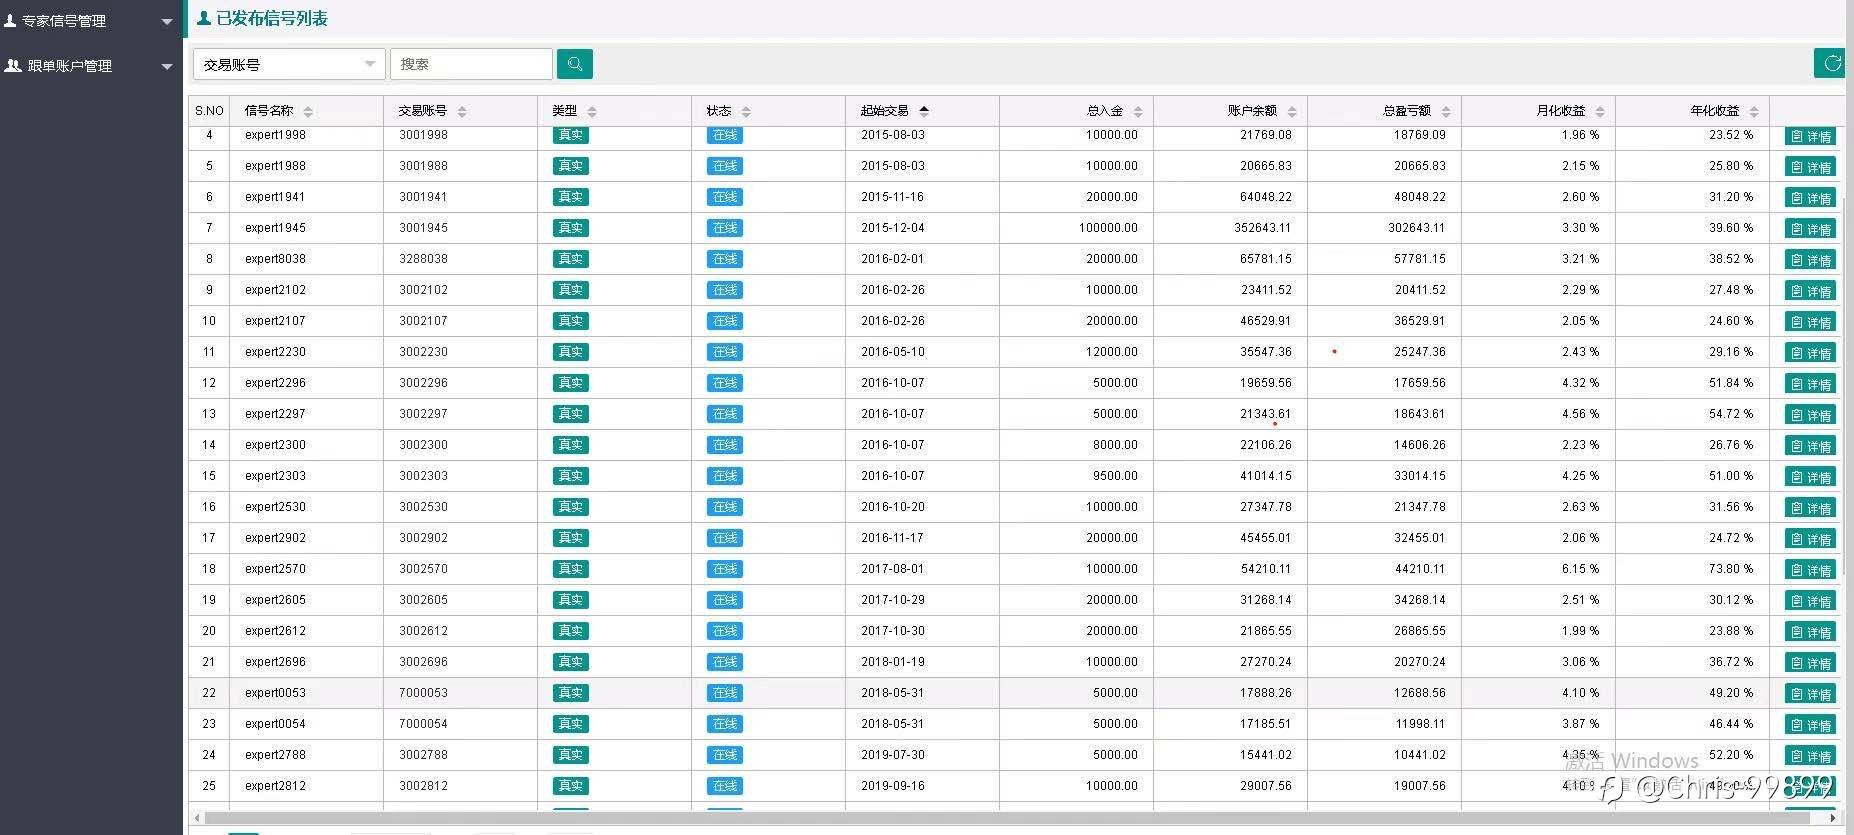Show details for expert0053
The height and width of the screenshot is (835, 1854).
(x=1810, y=694)
